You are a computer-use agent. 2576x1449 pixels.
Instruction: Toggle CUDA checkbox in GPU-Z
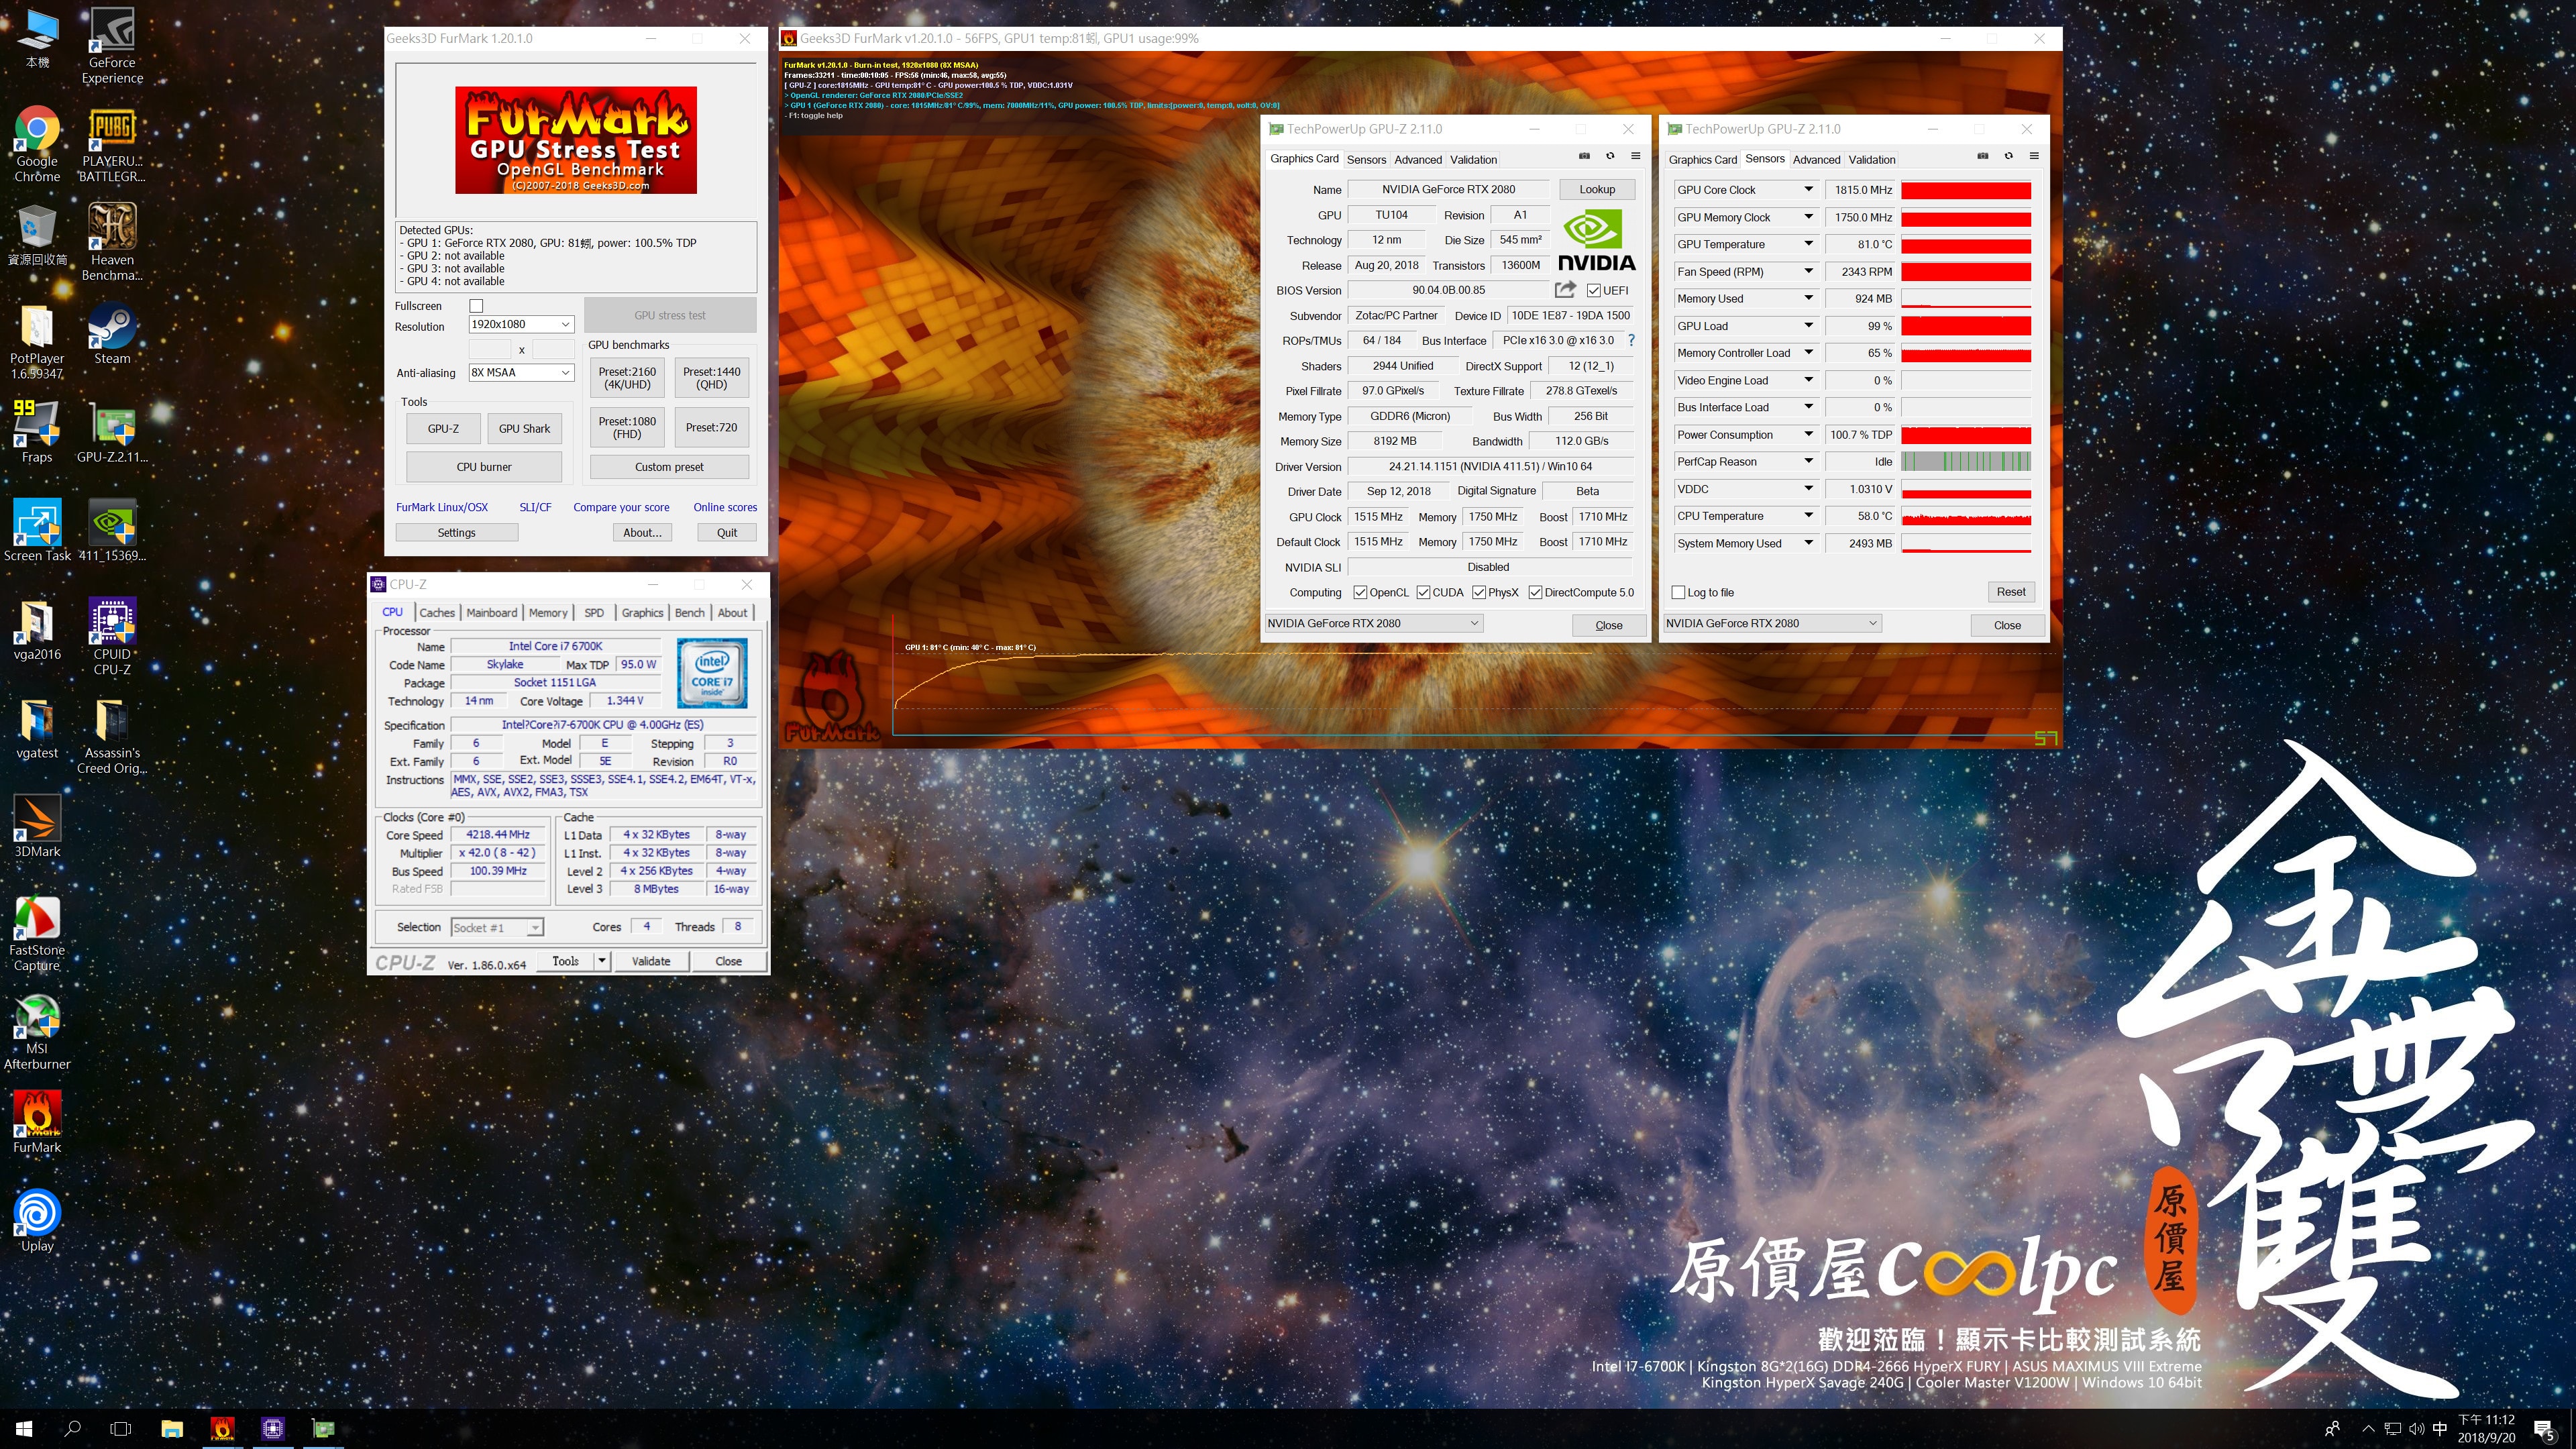pos(1424,592)
